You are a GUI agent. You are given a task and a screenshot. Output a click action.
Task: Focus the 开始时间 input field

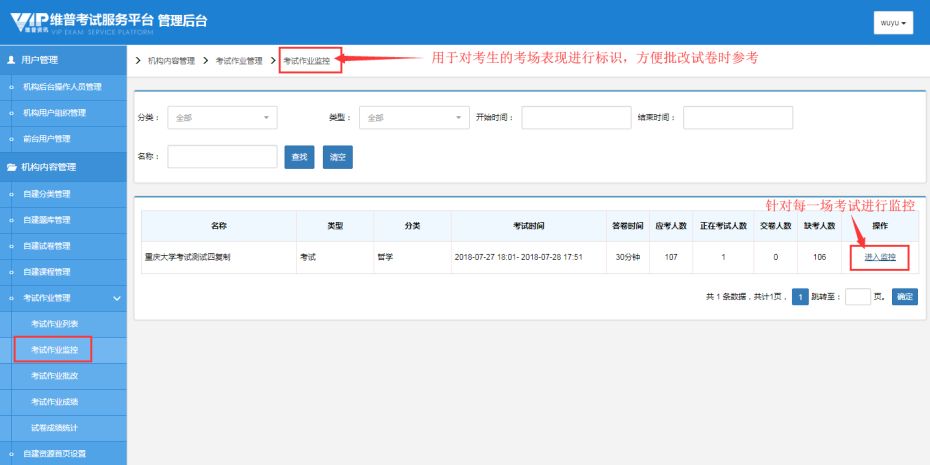(x=577, y=117)
